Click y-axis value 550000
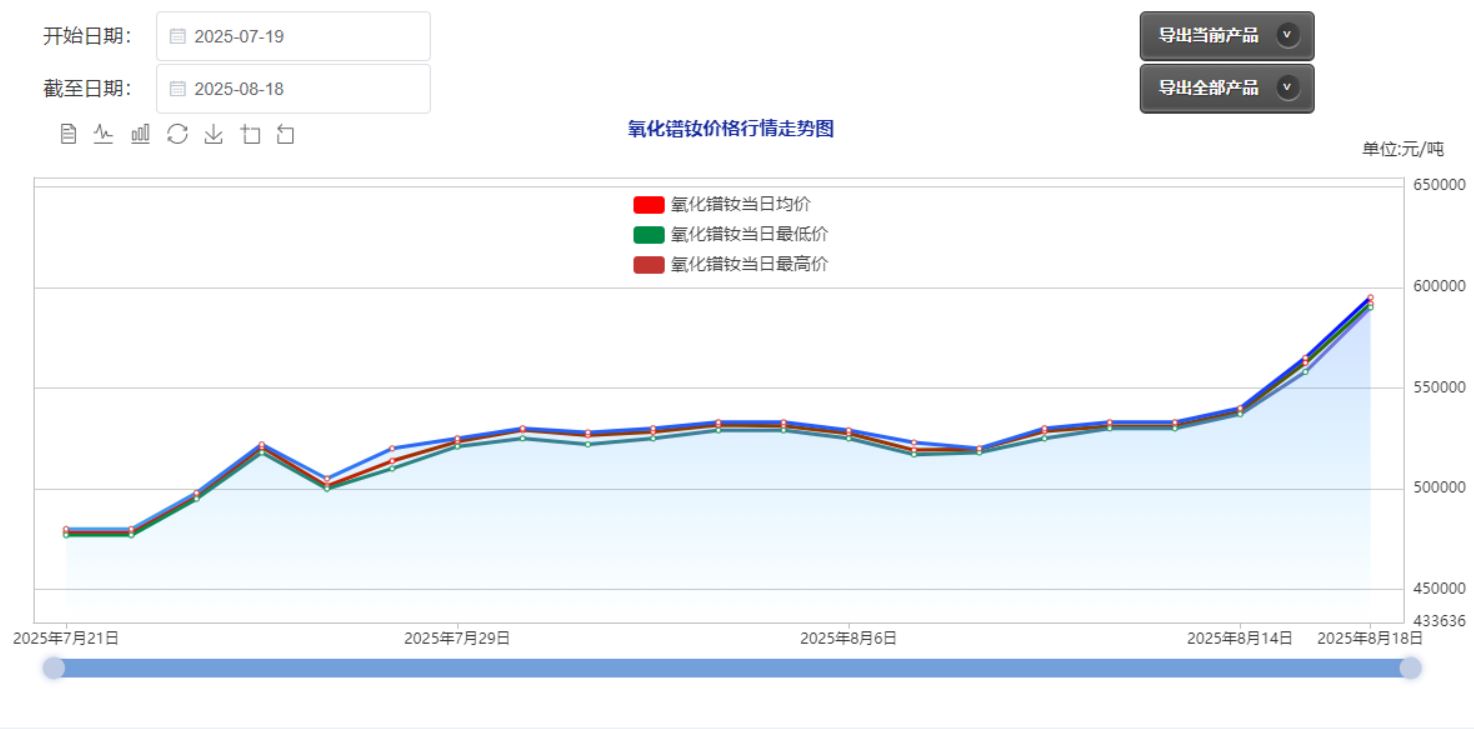 point(1440,388)
